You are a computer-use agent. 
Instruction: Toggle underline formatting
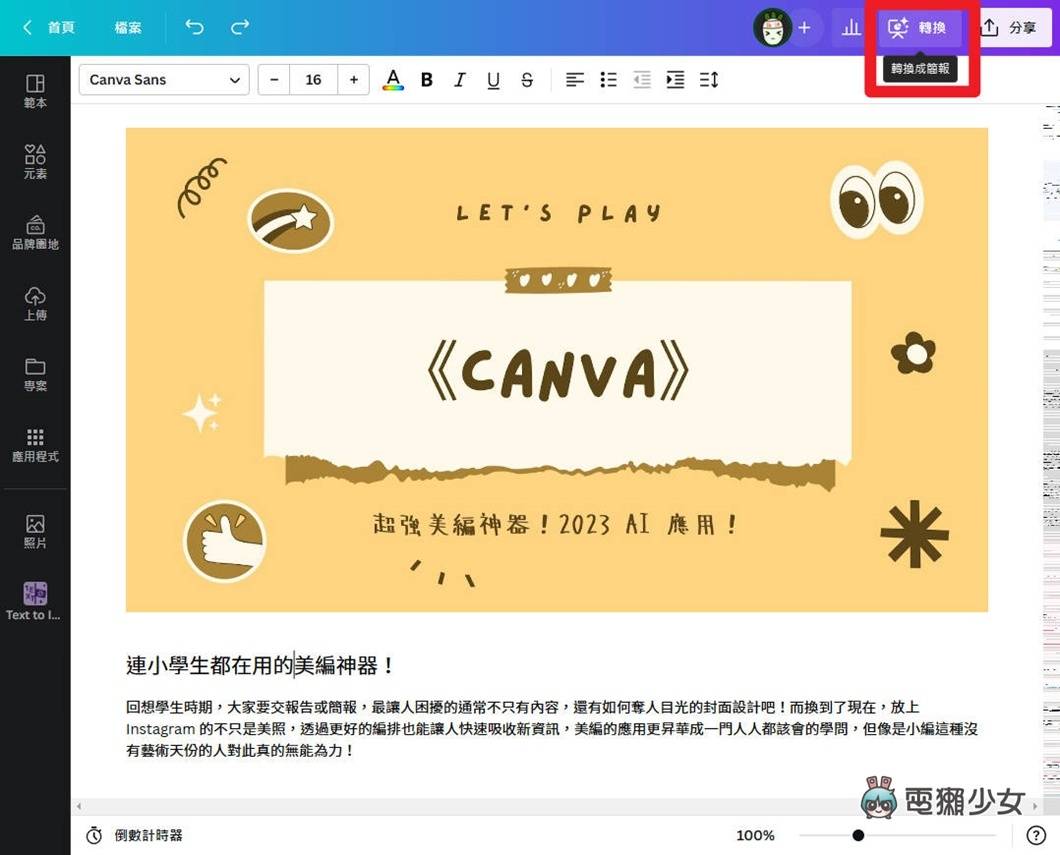[493, 80]
